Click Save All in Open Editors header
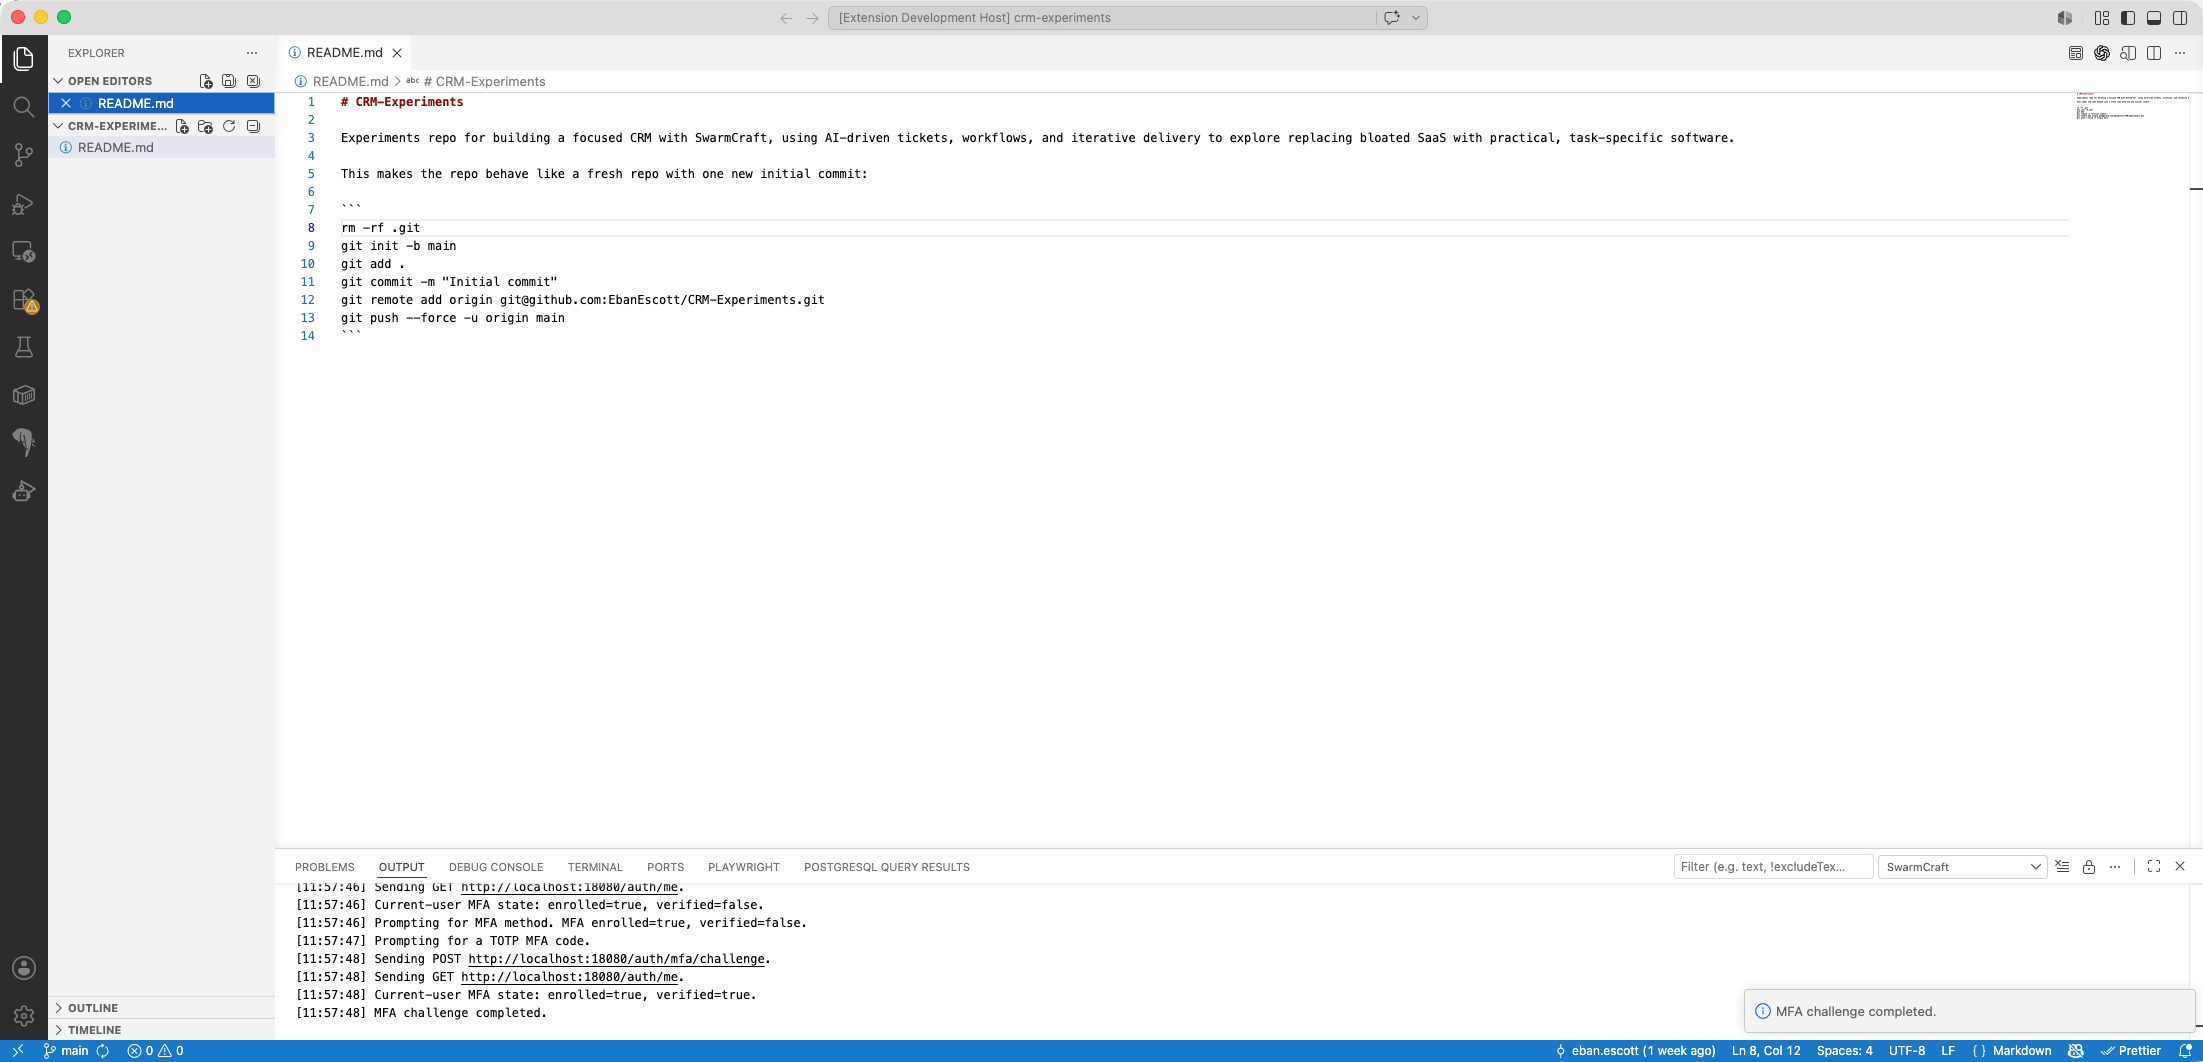This screenshot has height=1062, width=2203. pyautogui.click(x=229, y=81)
